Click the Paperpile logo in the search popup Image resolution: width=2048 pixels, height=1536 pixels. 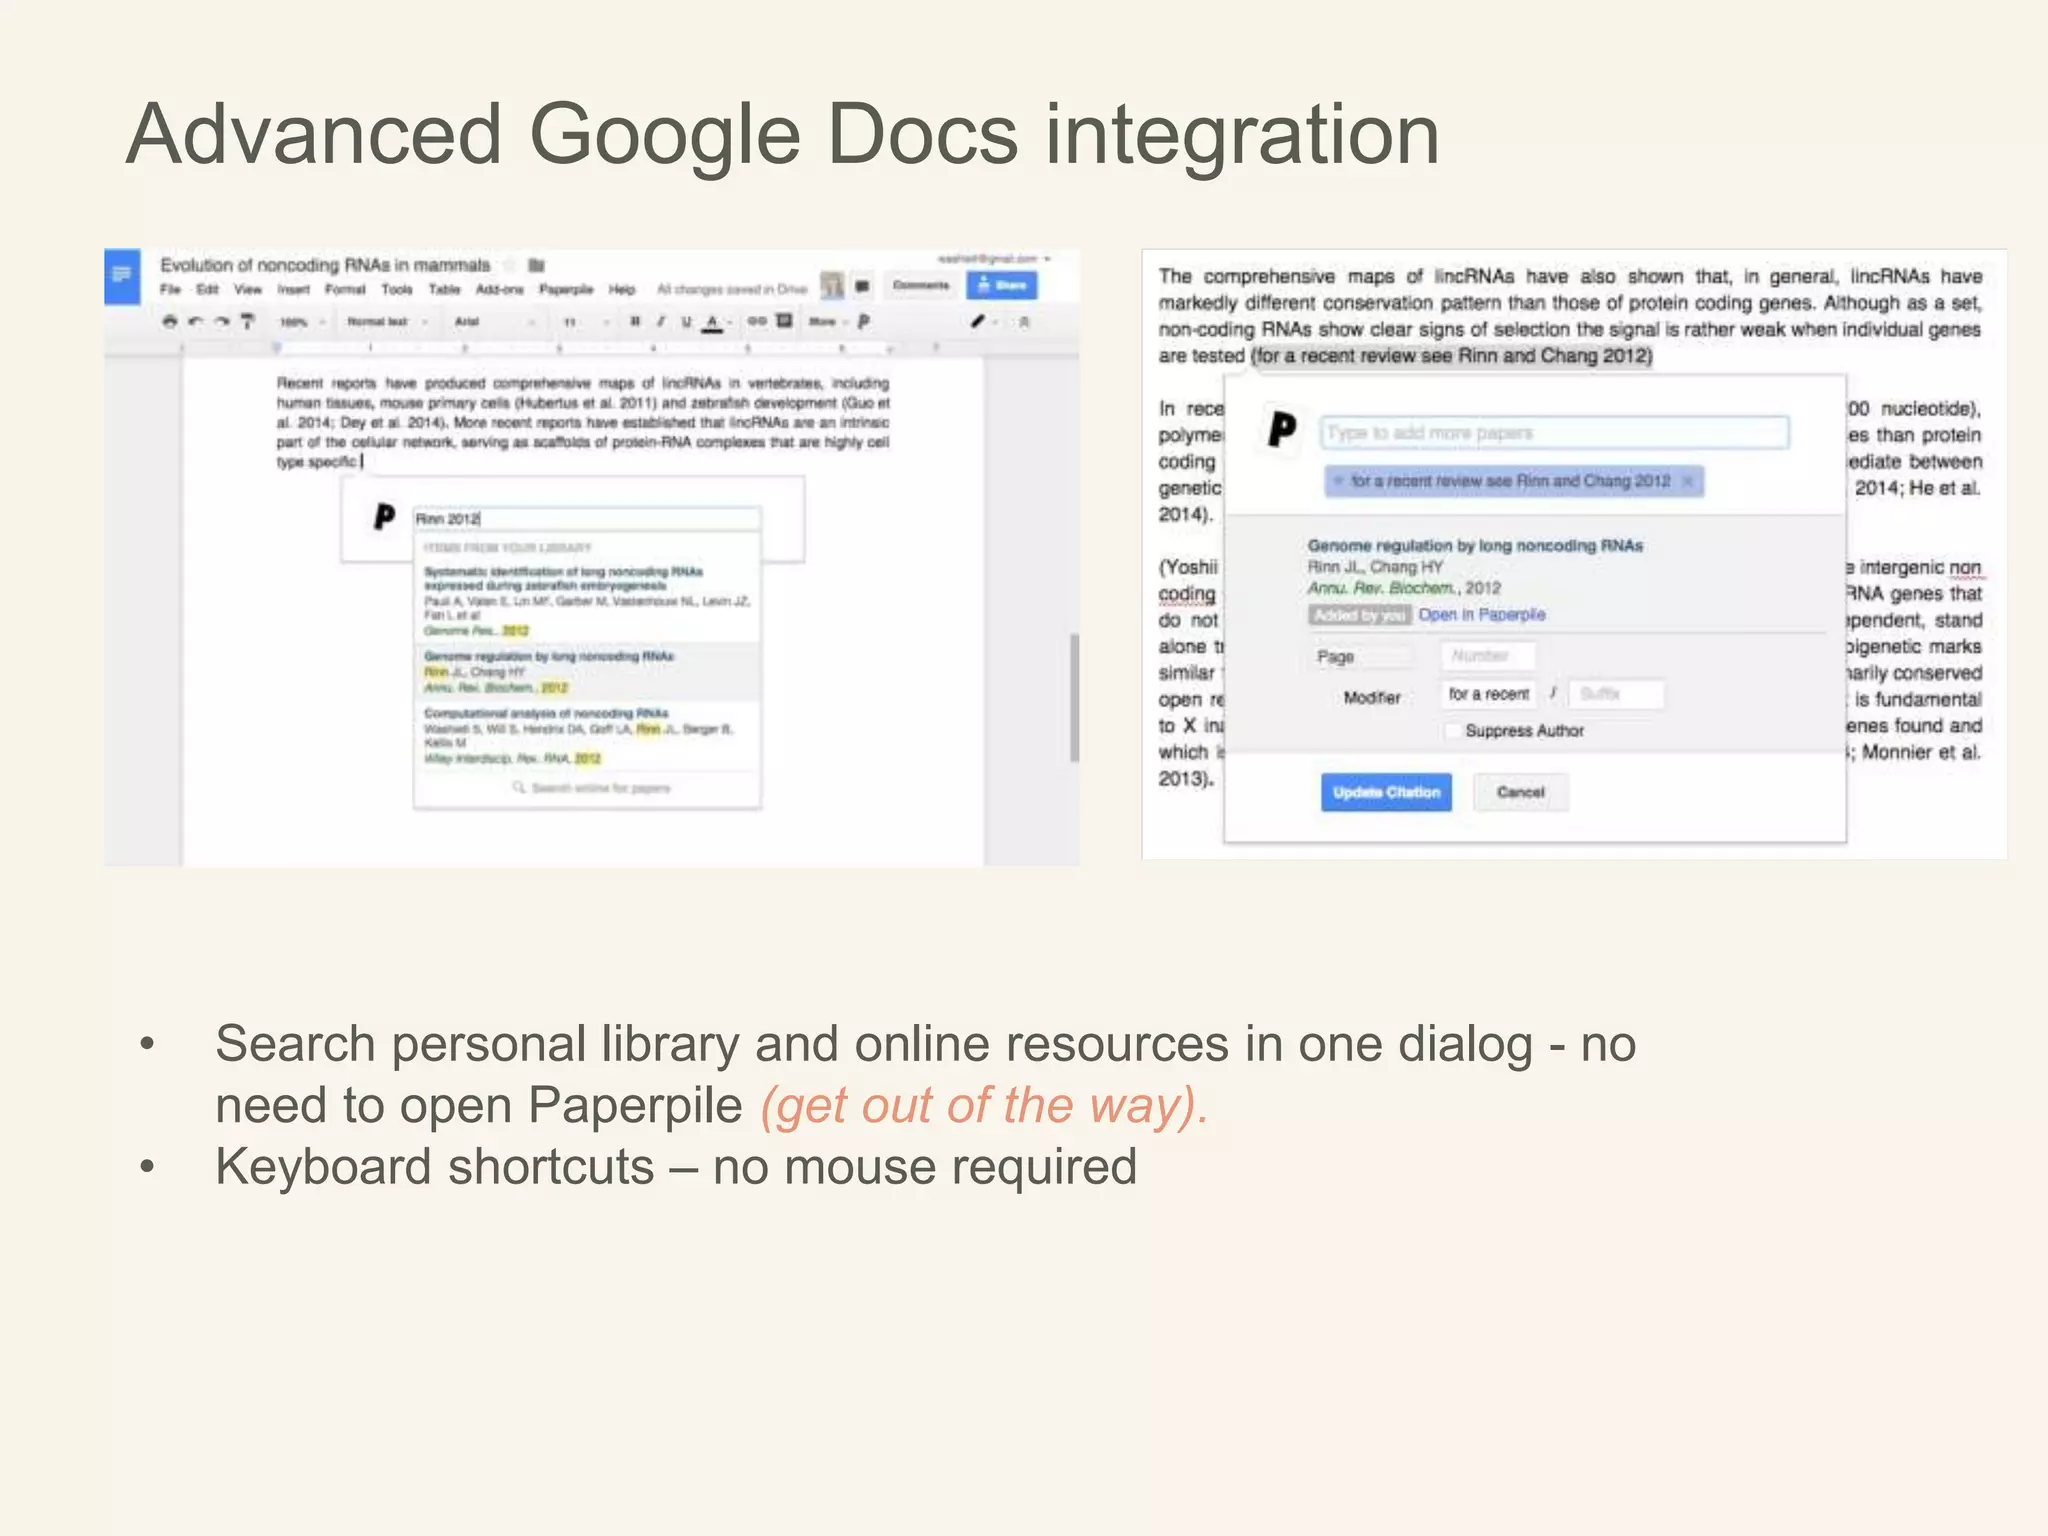pos(384,517)
